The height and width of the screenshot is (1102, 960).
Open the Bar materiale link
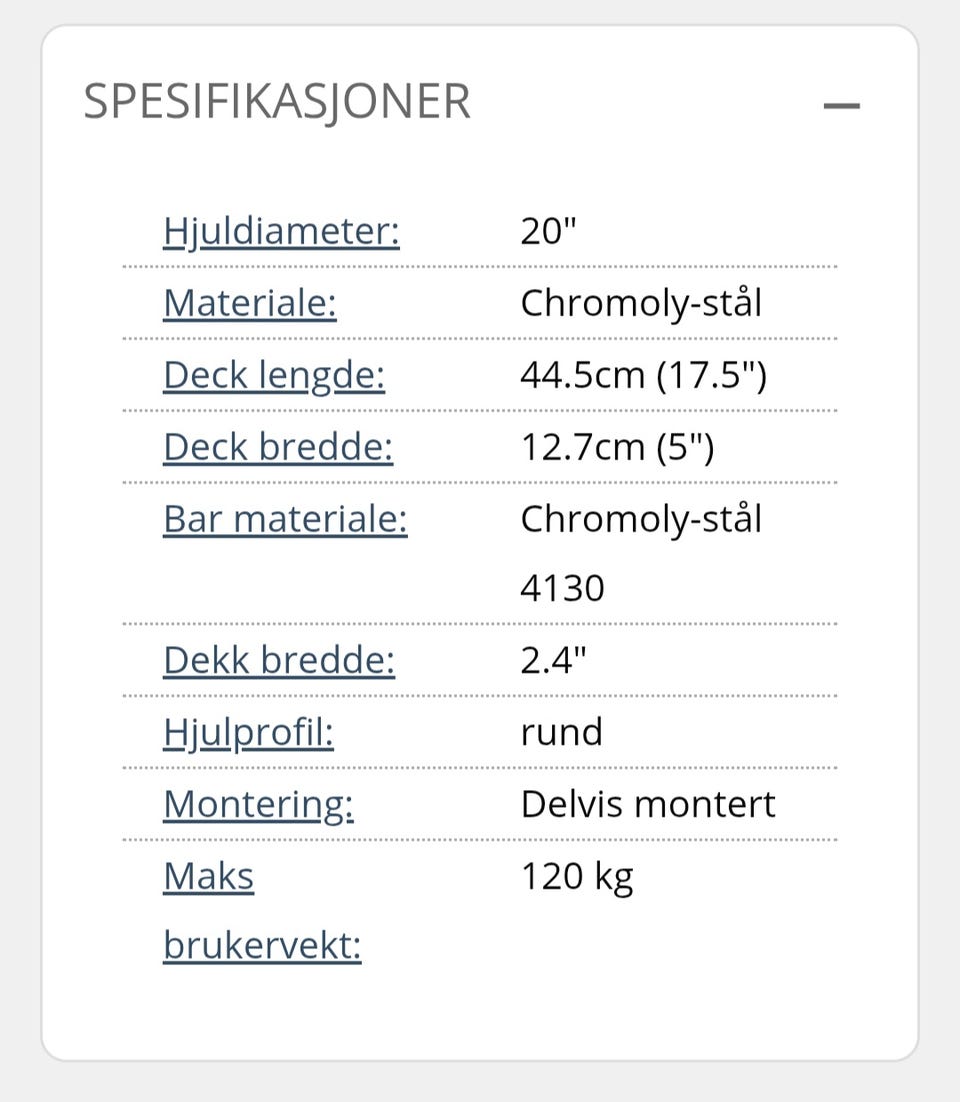click(285, 519)
